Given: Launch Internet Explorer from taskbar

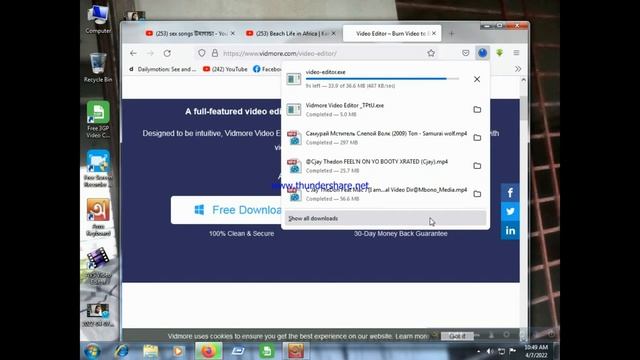Looking at the screenshot, I should (121, 351).
